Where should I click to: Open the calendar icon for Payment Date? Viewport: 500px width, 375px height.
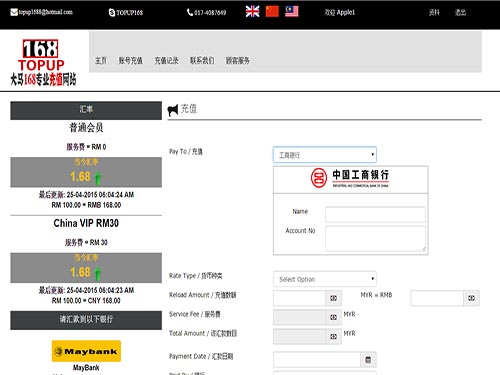tap(368, 360)
